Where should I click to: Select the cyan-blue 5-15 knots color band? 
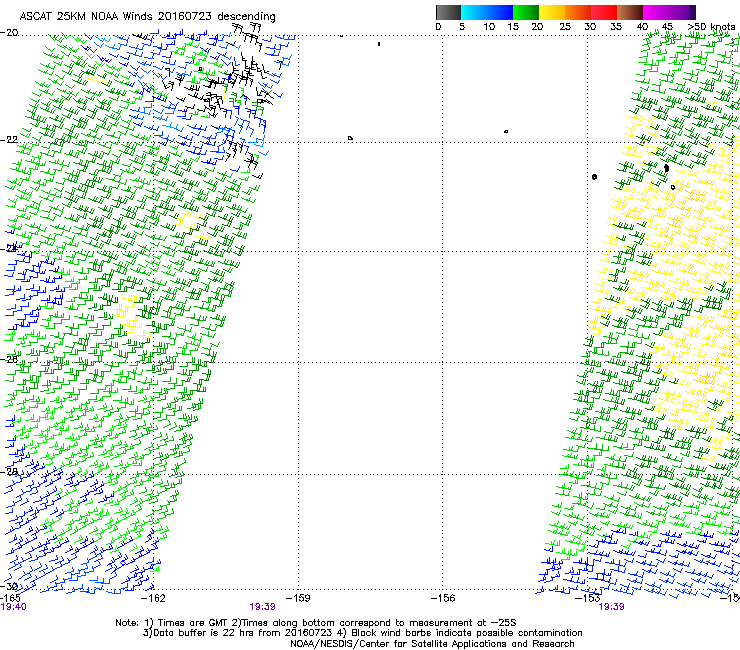[x=487, y=12]
